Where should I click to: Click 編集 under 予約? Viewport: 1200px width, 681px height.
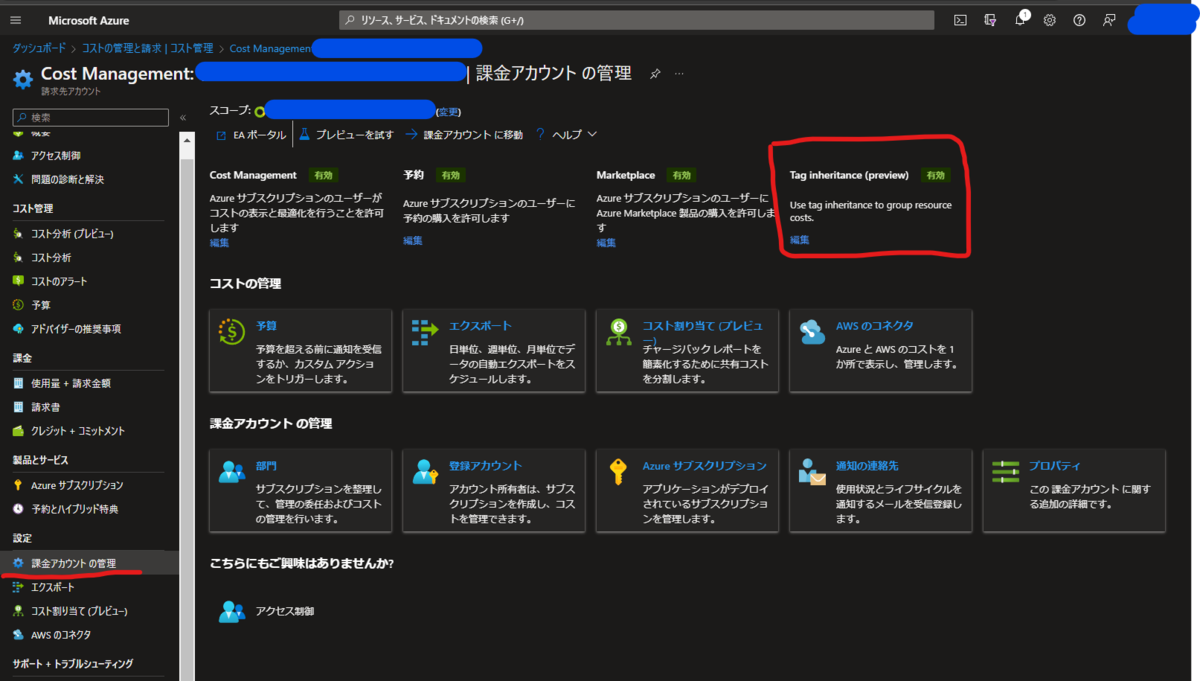coord(413,240)
